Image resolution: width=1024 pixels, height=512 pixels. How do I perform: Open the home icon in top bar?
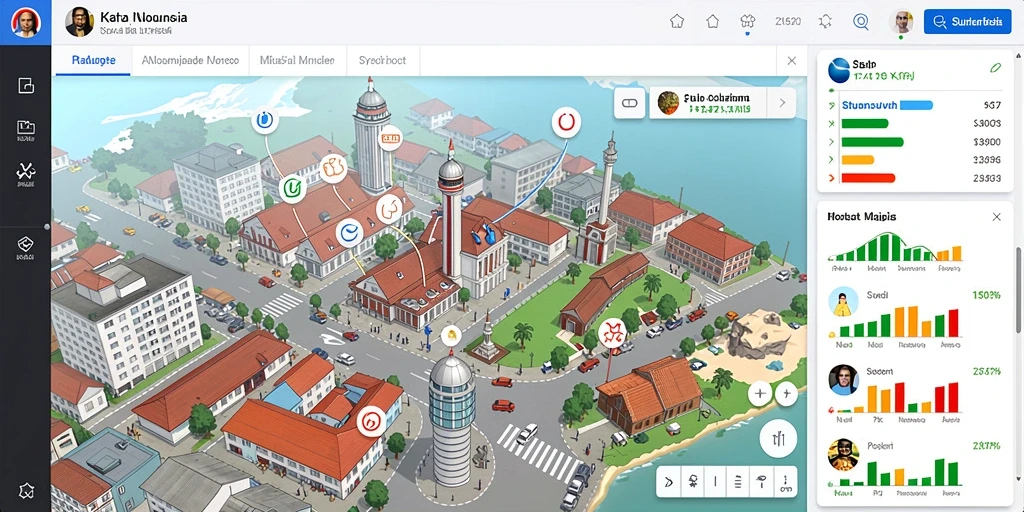[x=712, y=22]
